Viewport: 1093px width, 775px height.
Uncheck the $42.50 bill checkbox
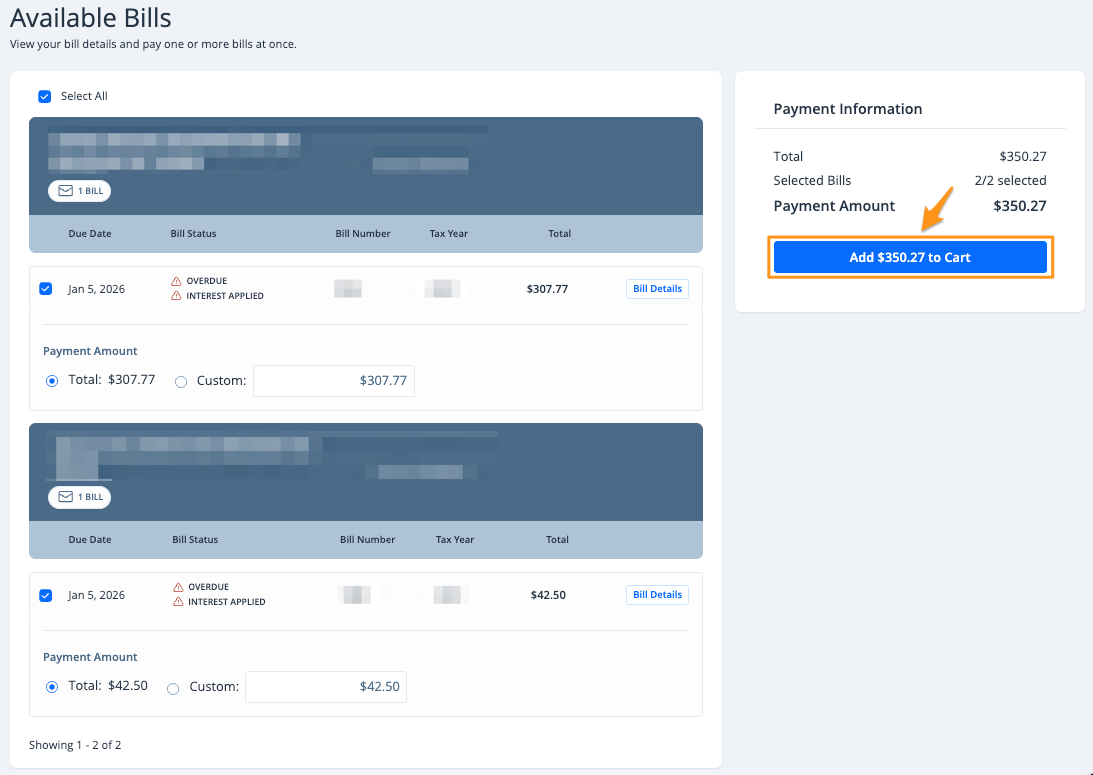click(45, 595)
